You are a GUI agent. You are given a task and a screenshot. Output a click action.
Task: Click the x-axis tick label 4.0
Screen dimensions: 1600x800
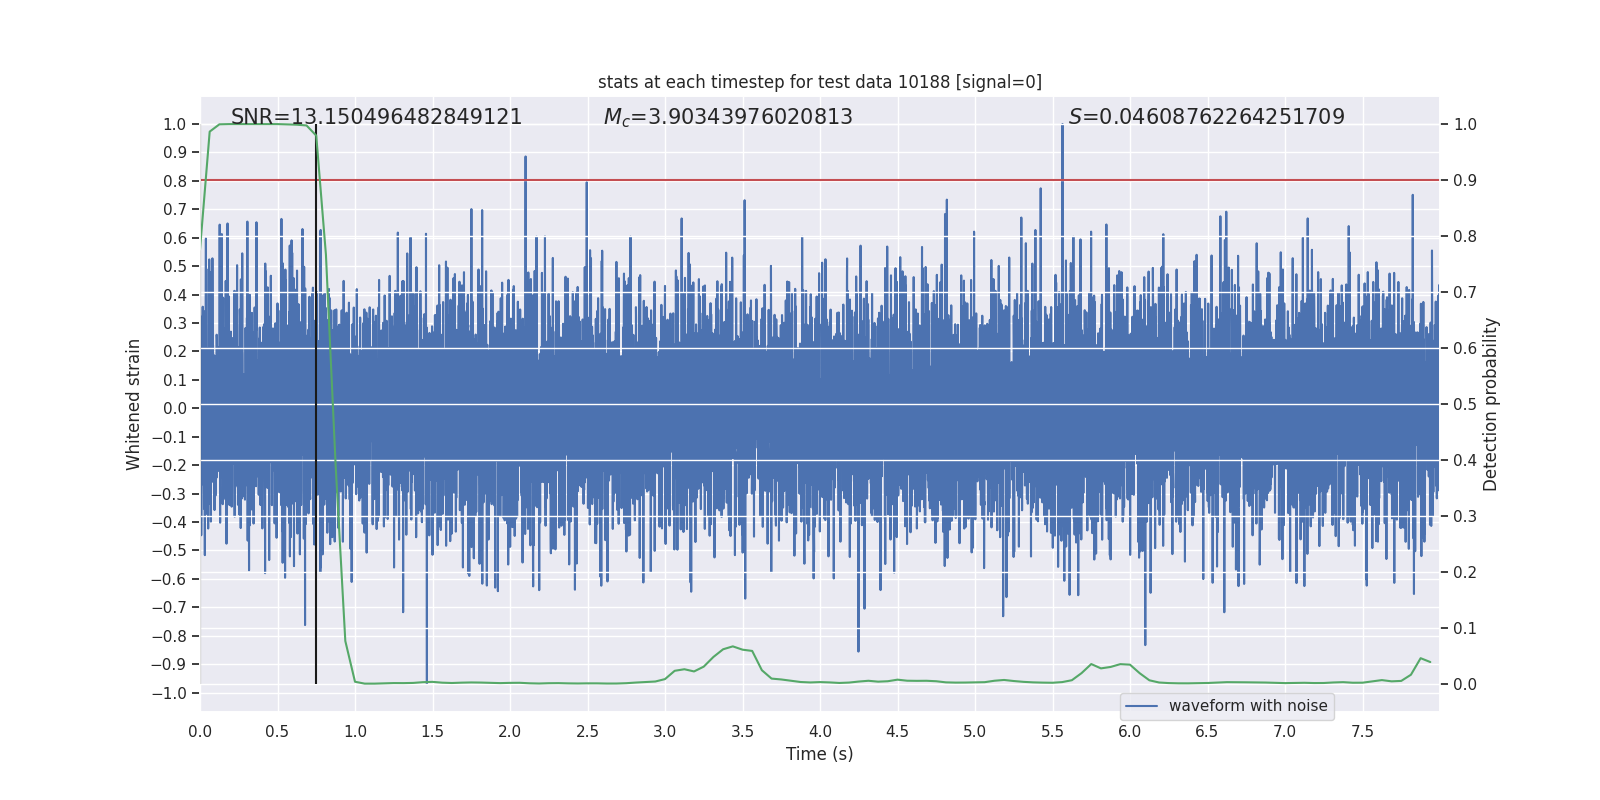pyautogui.click(x=820, y=731)
